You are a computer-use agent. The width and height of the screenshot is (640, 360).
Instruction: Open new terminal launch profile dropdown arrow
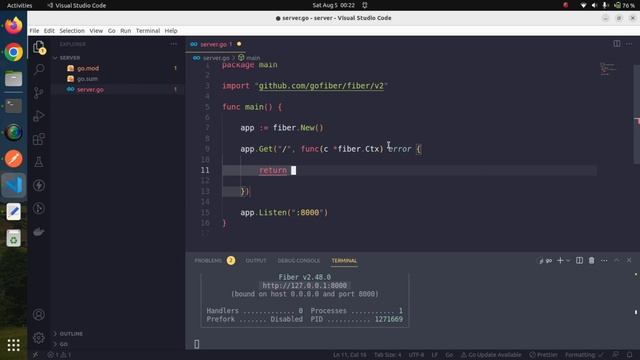pyautogui.click(x=568, y=260)
